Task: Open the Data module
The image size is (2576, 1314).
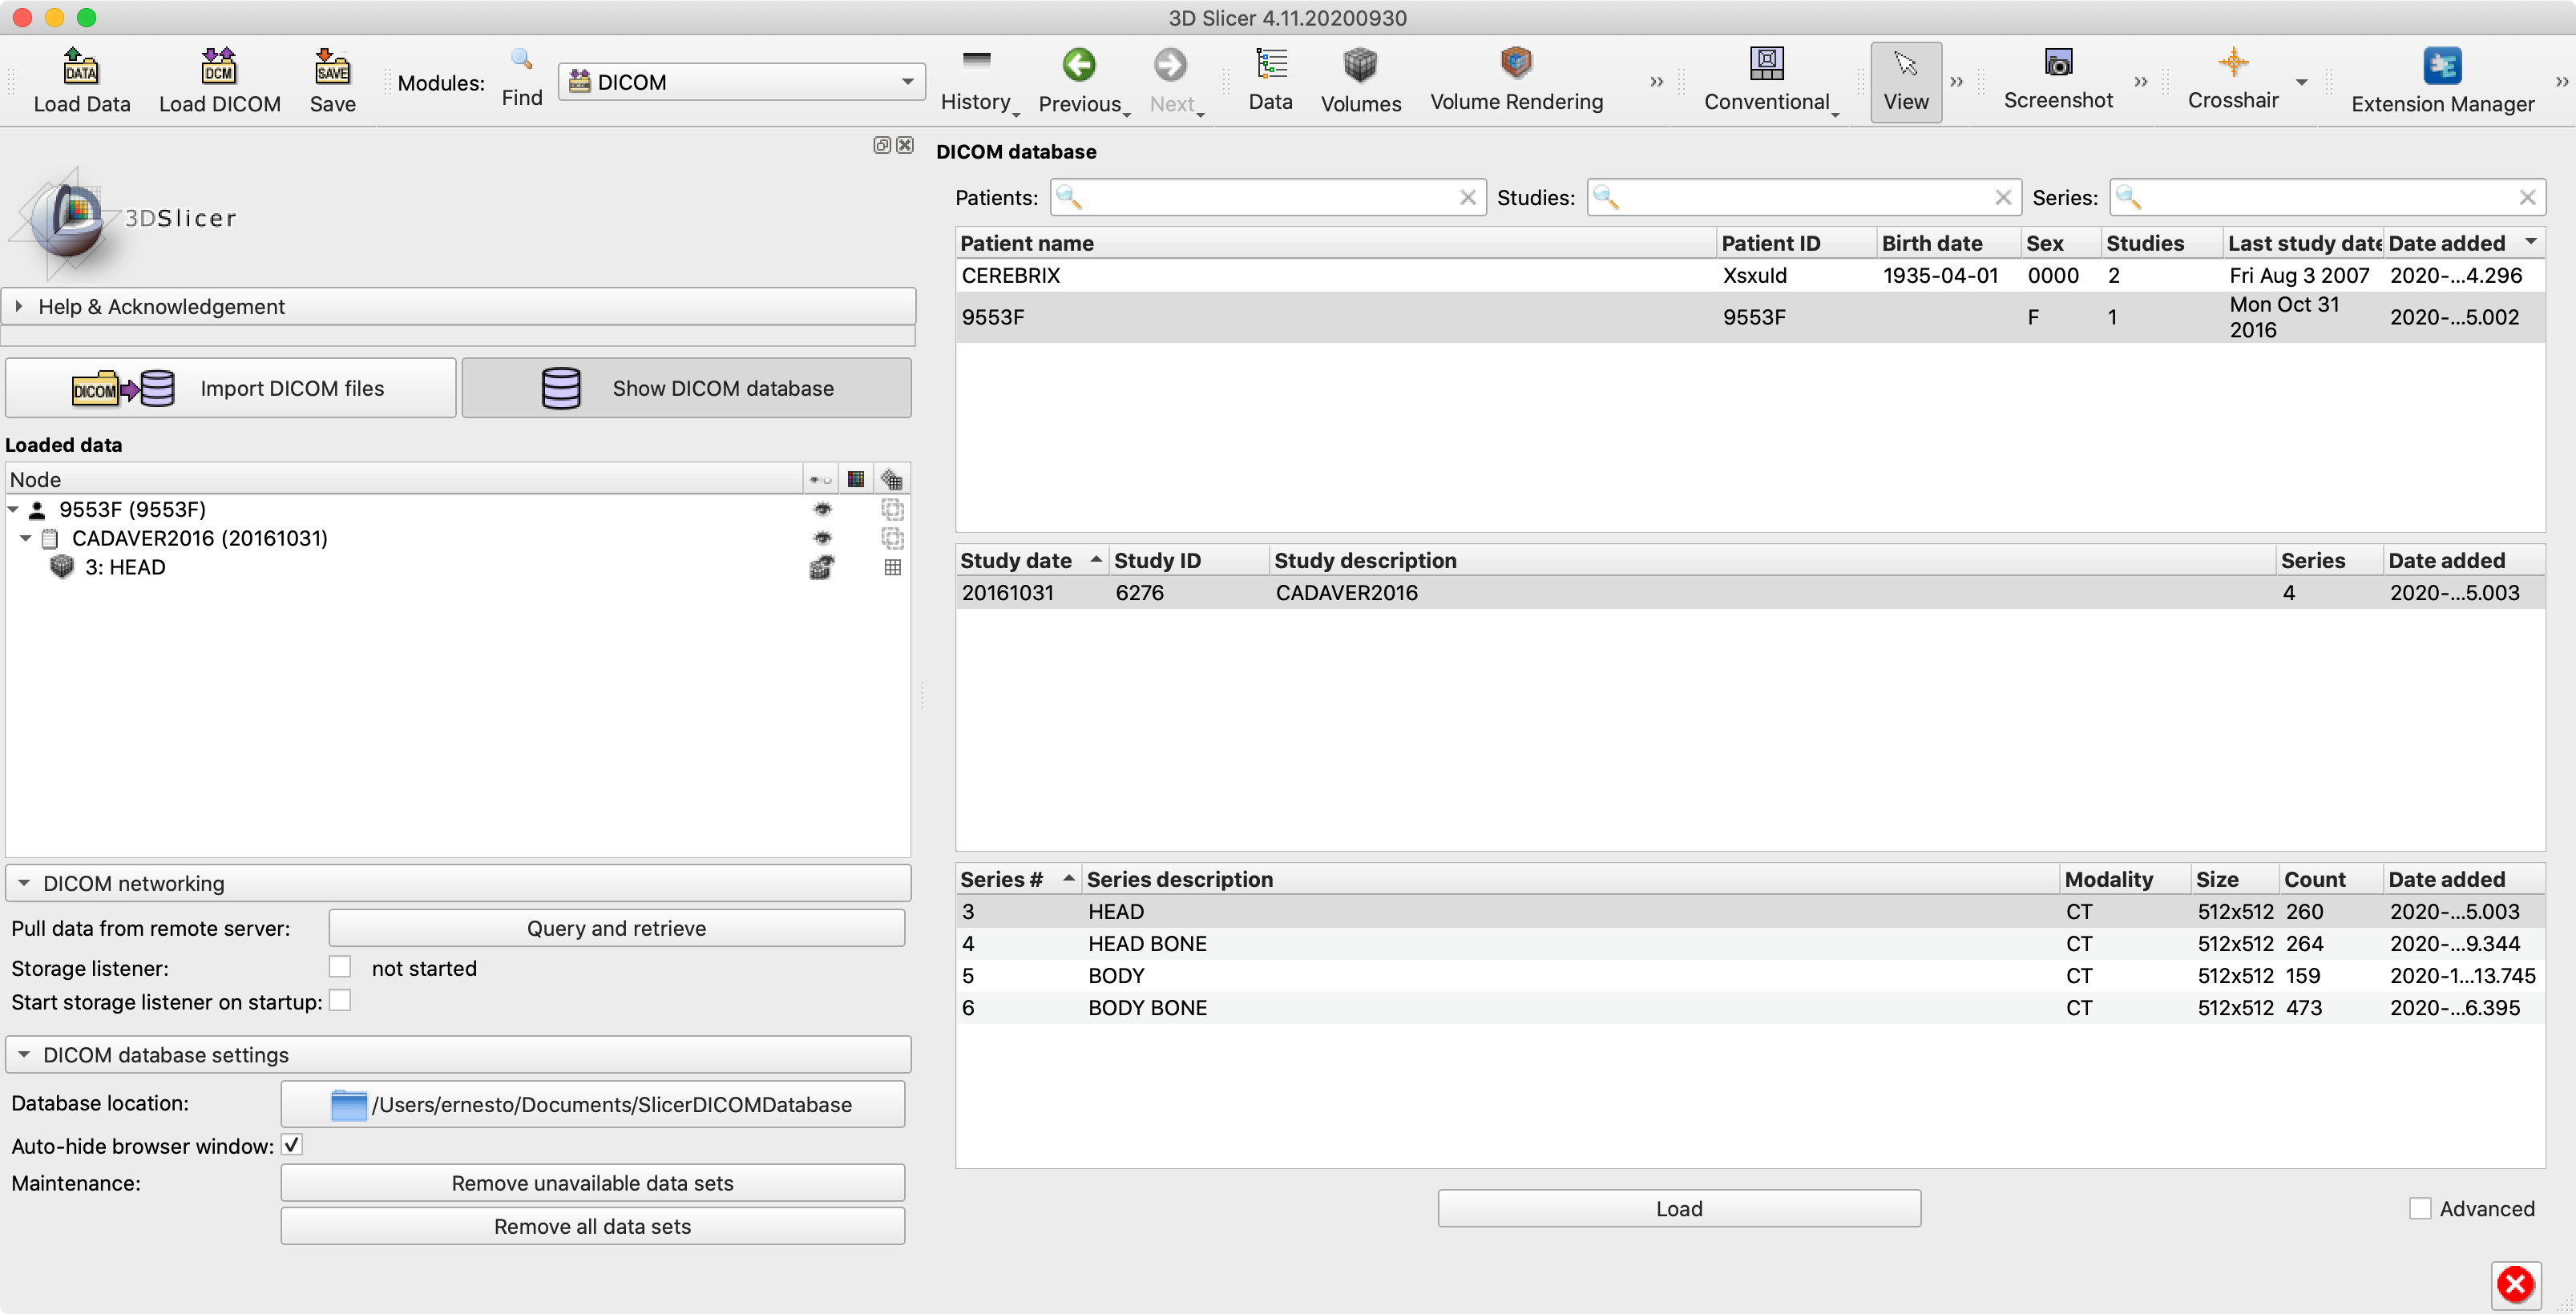Action: tap(1270, 81)
